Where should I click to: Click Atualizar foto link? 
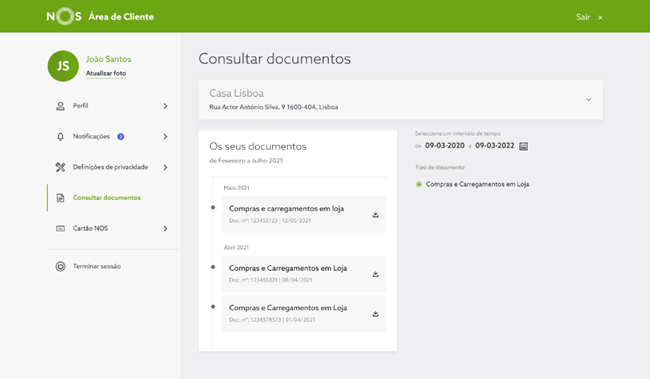pos(106,73)
